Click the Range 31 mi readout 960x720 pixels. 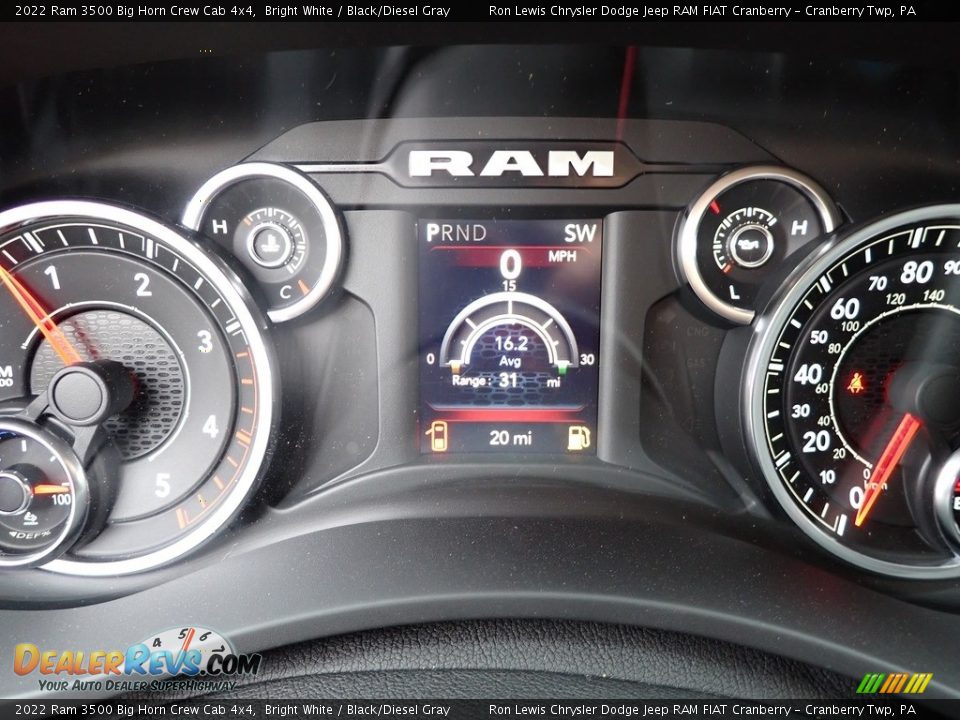tap(506, 381)
